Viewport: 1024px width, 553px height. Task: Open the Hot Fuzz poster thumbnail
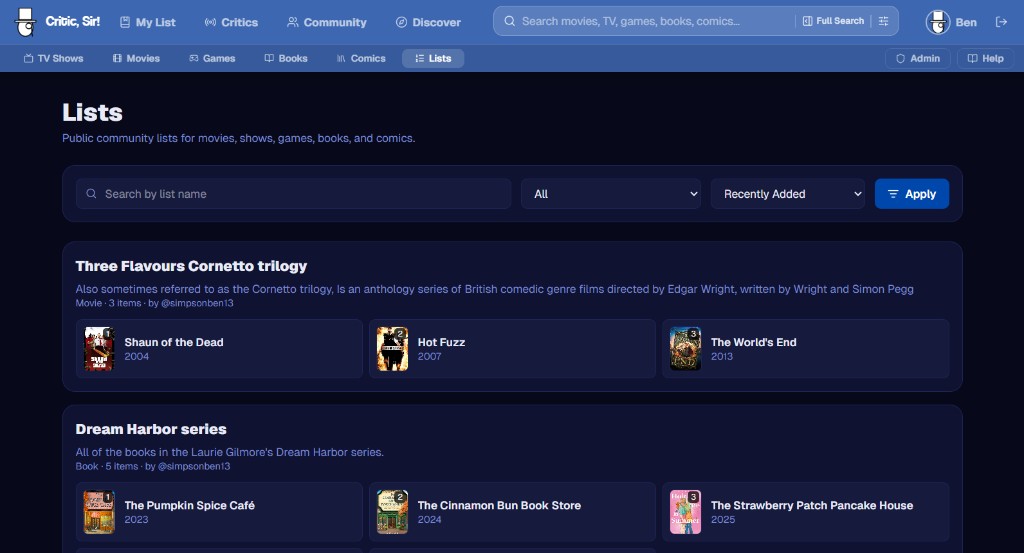tap(392, 349)
